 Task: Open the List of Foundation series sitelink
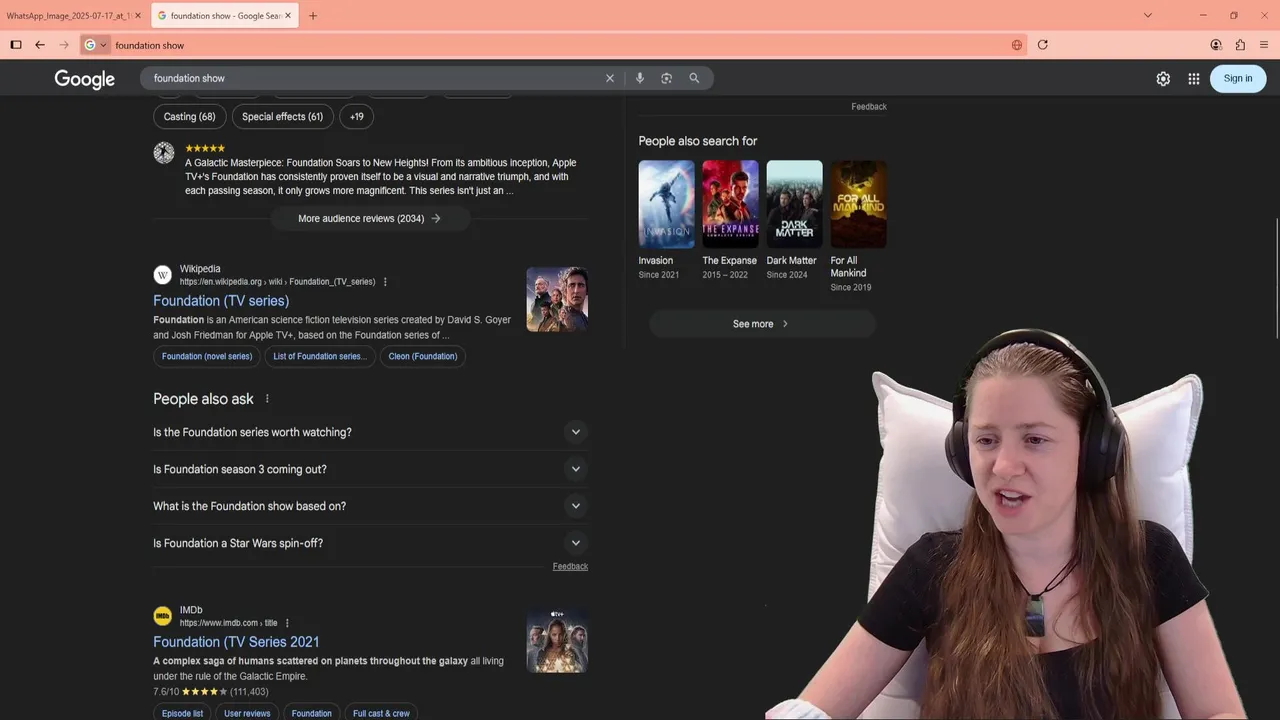tap(320, 356)
